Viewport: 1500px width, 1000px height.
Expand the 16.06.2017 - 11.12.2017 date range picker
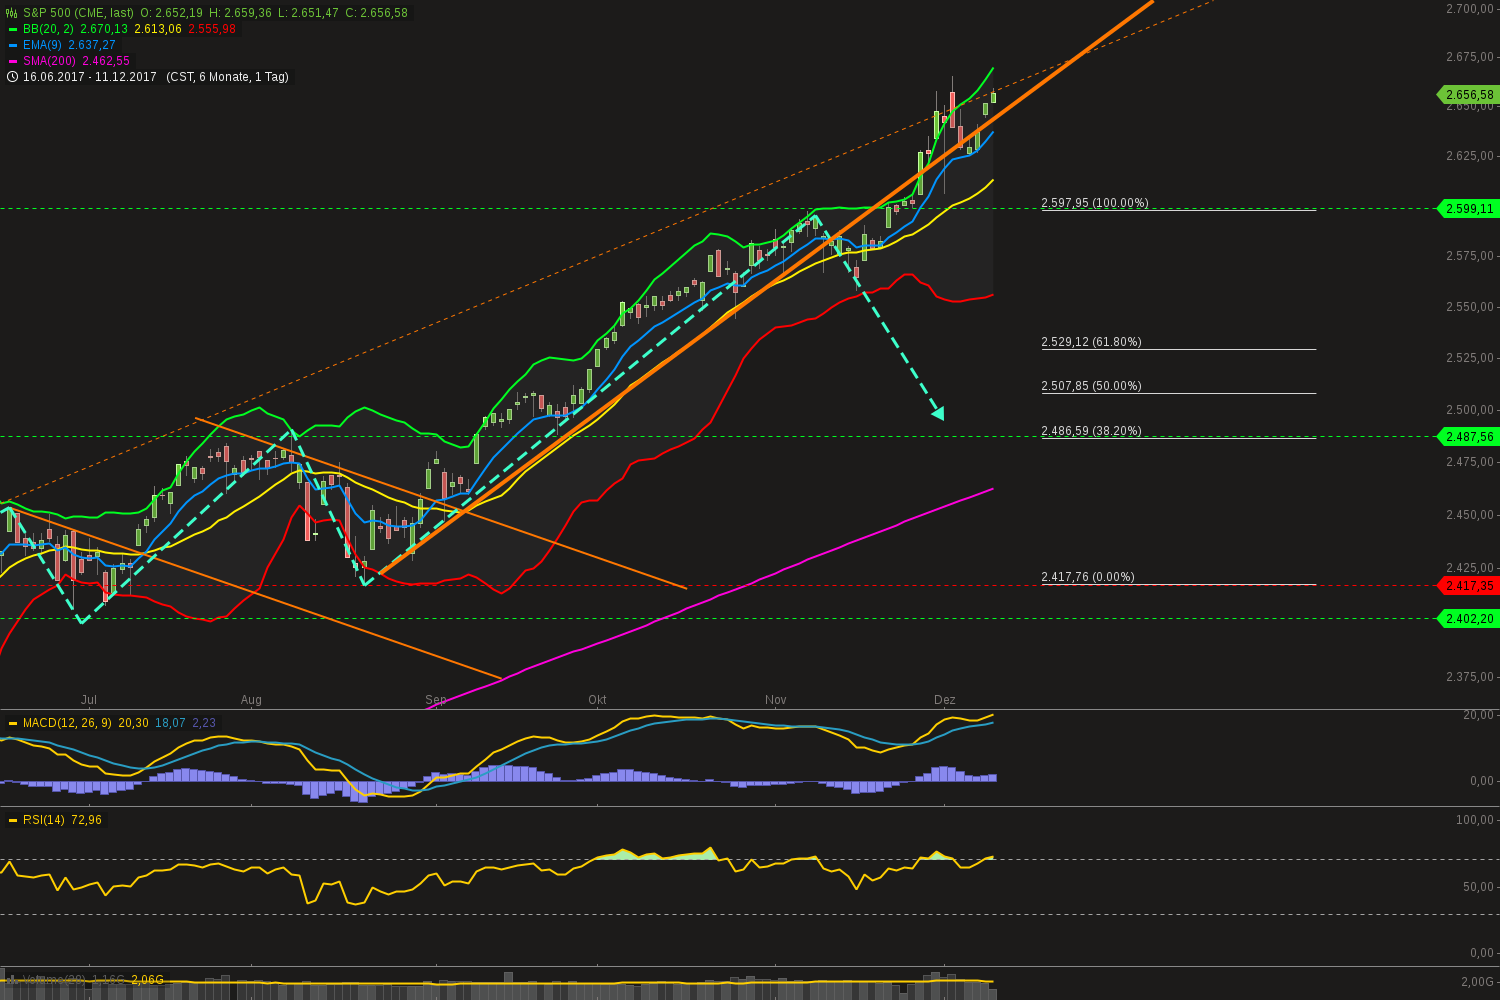90,76
